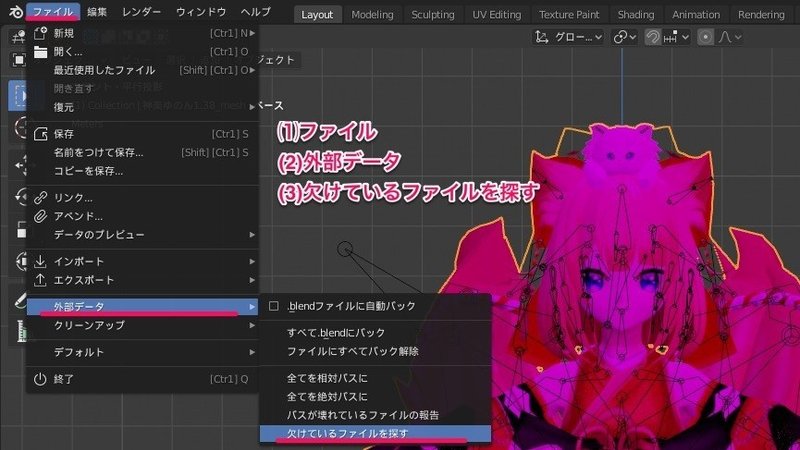Expand the デフォルト submenu
This screenshot has width=800, height=450.
point(142,352)
